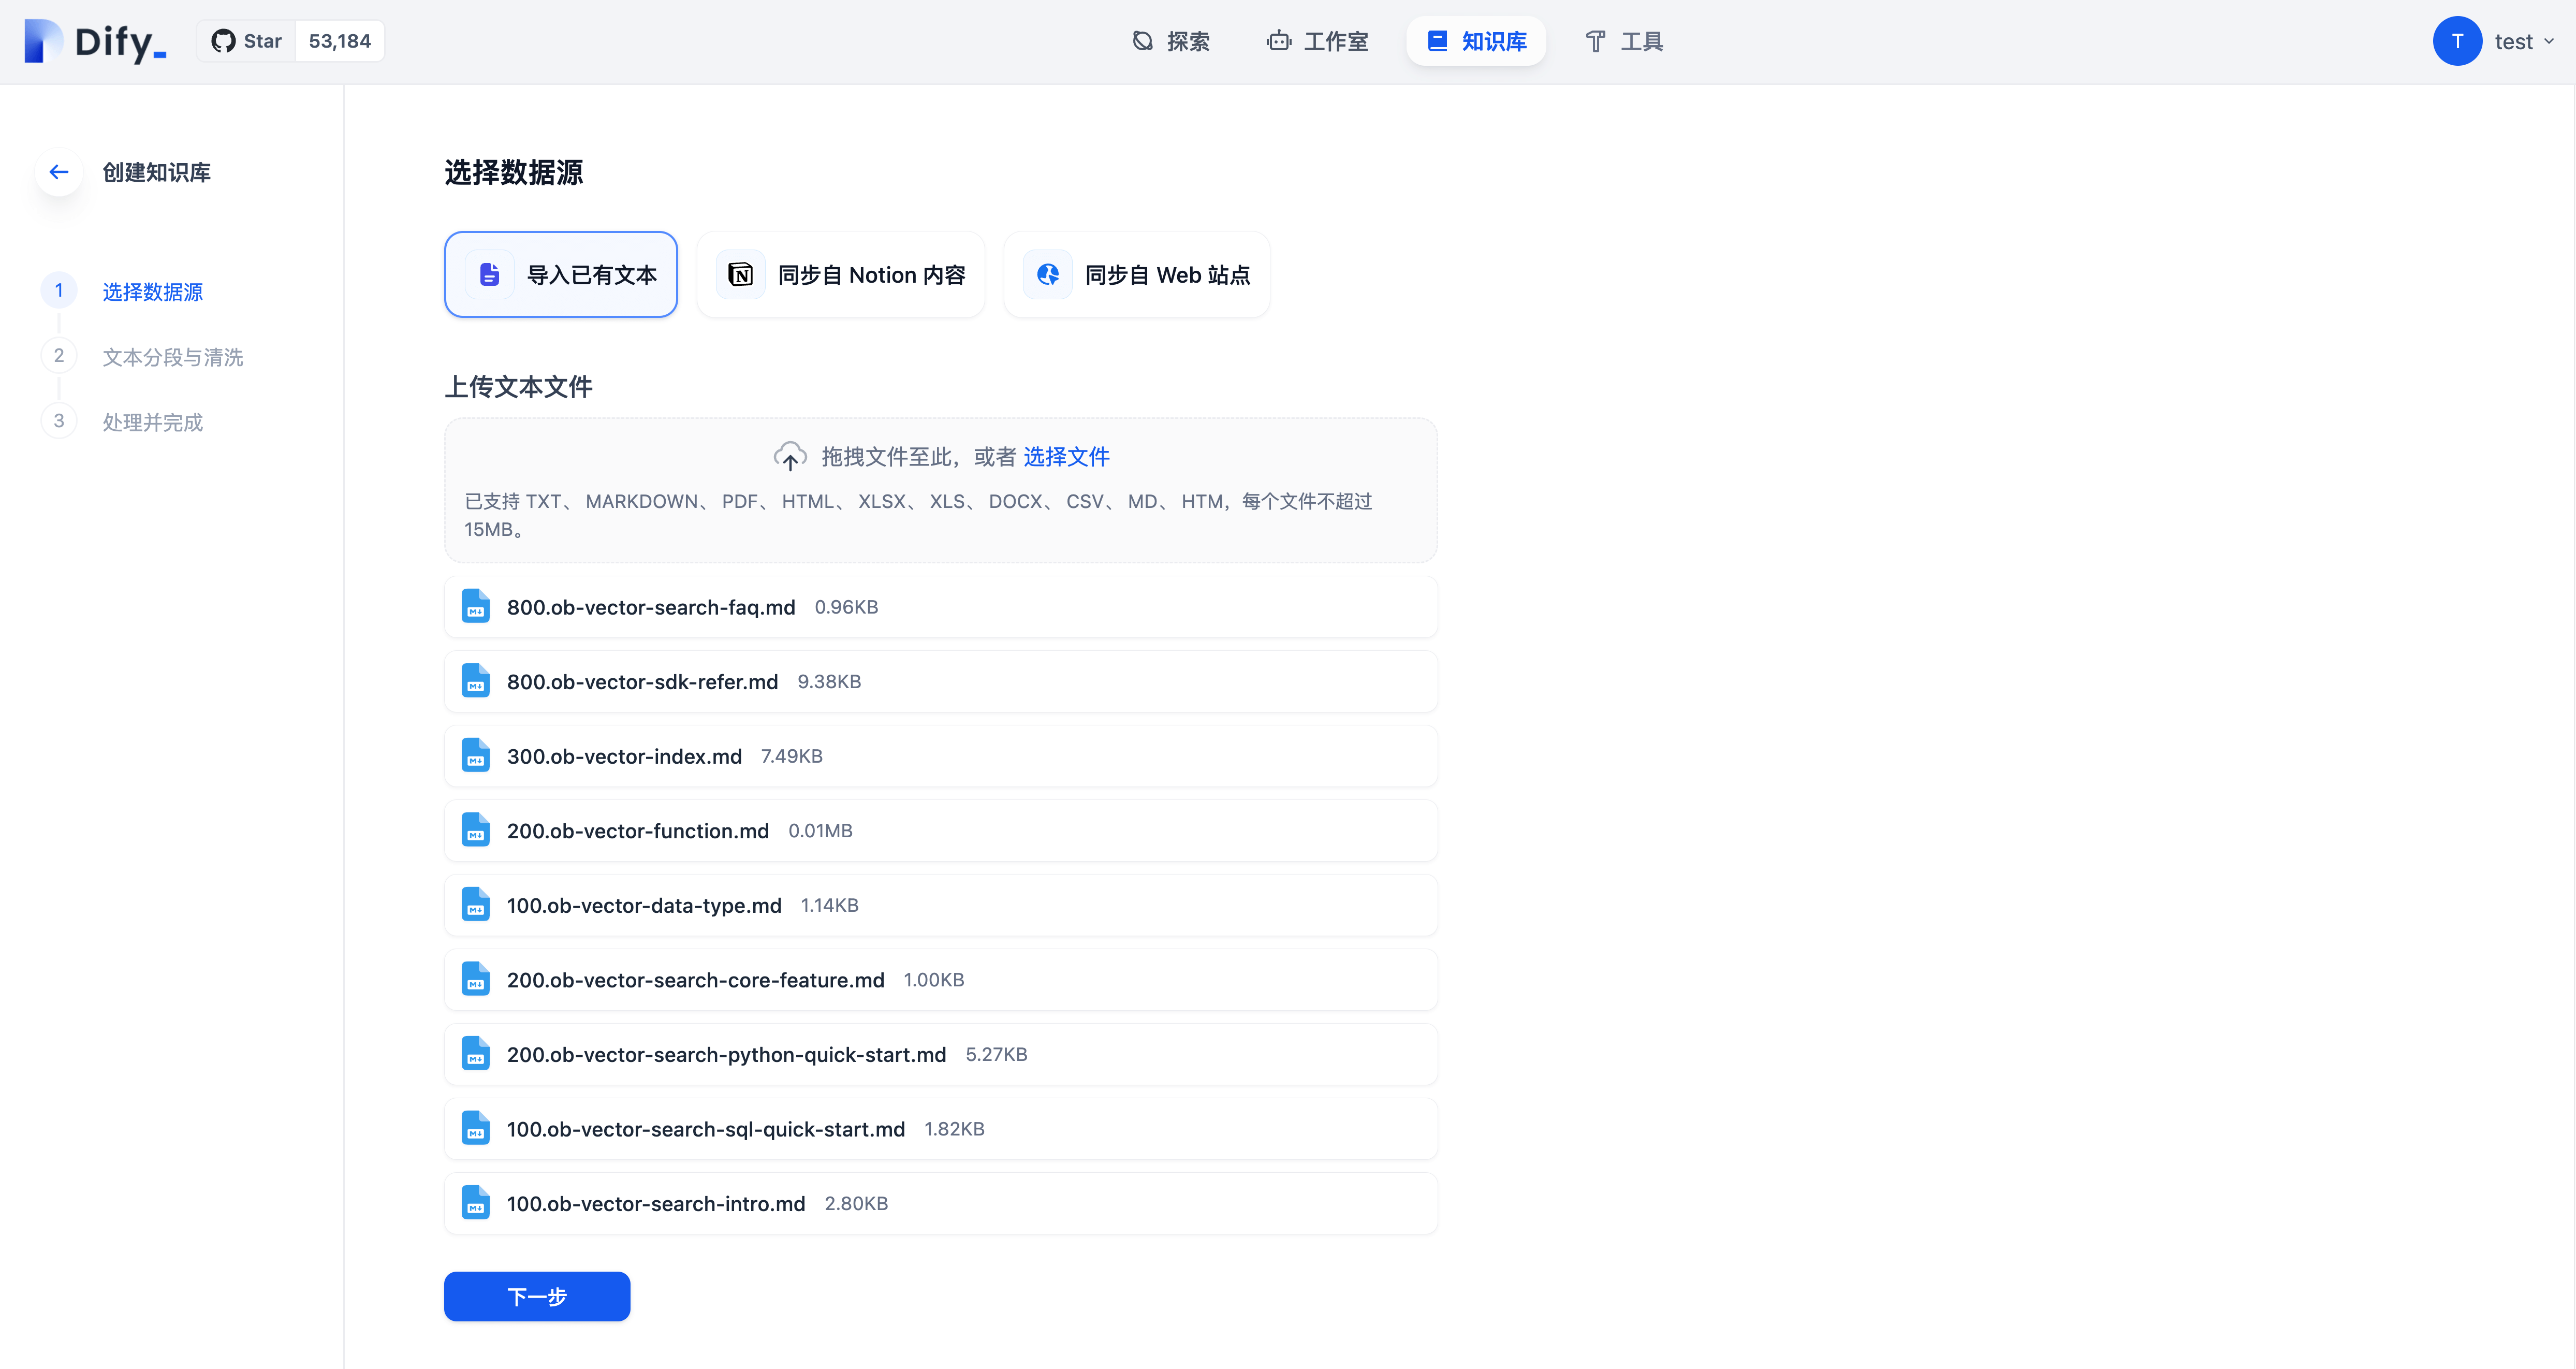Select step 处理并完成
The image size is (2576, 1369).
pyautogui.click(x=152, y=422)
